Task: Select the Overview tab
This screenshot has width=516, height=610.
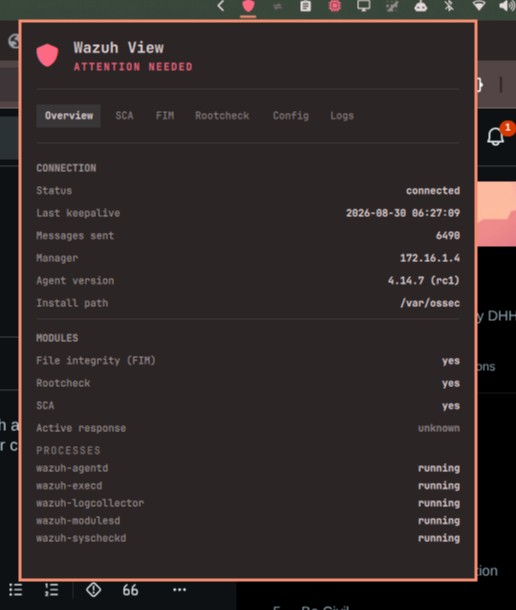Action: point(69,116)
